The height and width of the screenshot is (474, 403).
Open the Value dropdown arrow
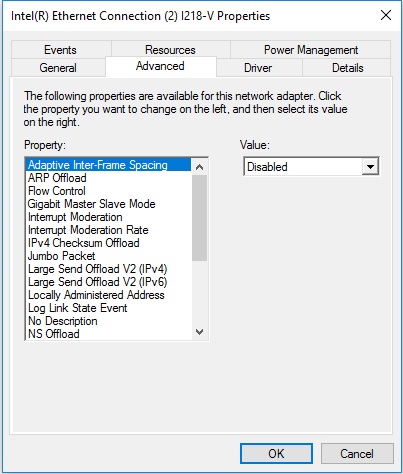pyautogui.click(x=370, y=166)
